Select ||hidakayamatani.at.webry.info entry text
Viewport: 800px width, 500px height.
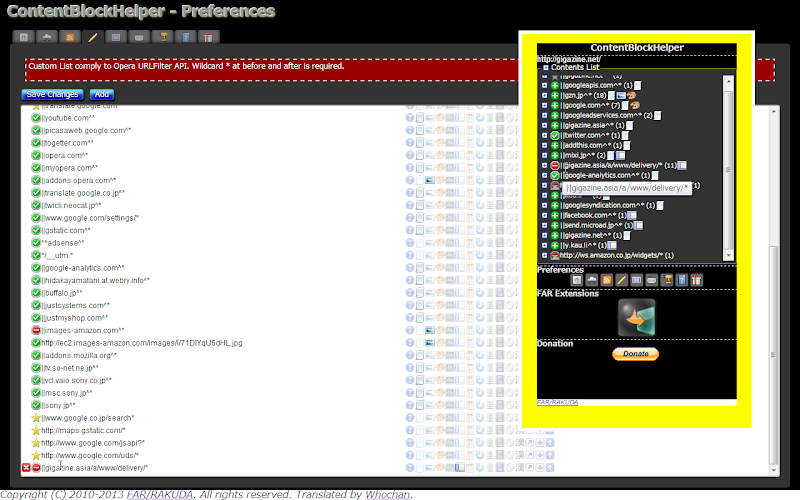pos(95,281)
